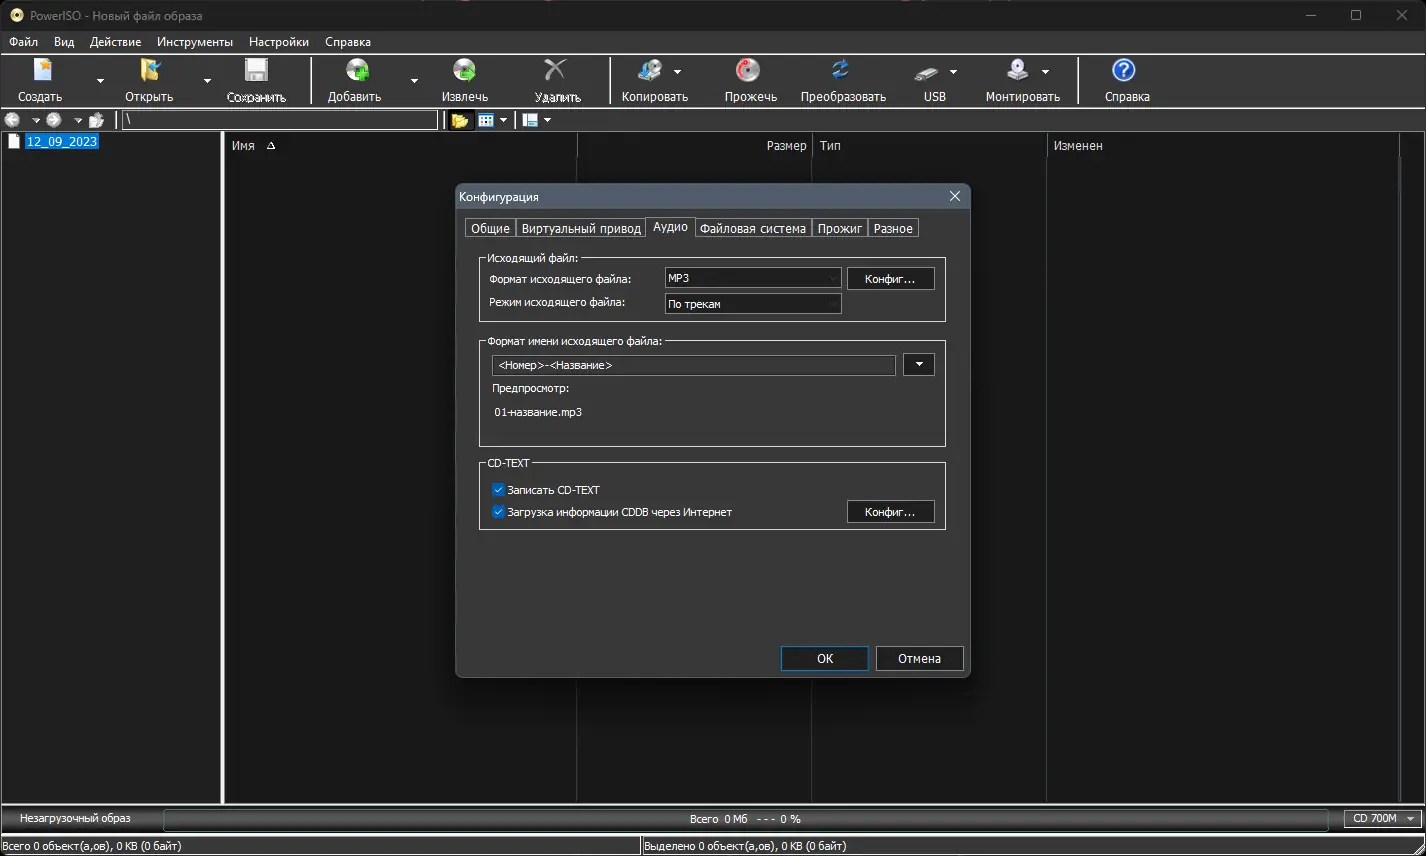The image size is (1426, 856).
Task: Go back with the left arrow navigation icon
Action: pos(13,120)
